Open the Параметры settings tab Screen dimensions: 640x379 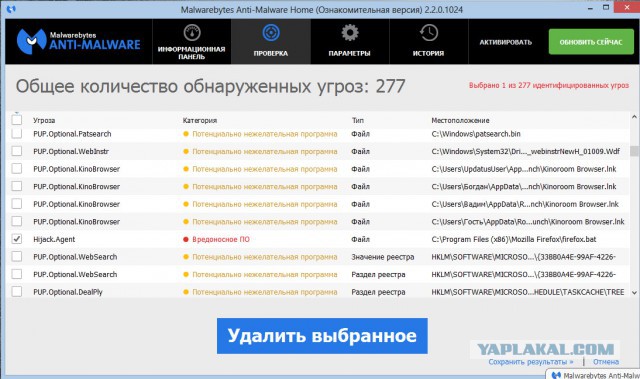pyautogui.click(x=349, y=42)
